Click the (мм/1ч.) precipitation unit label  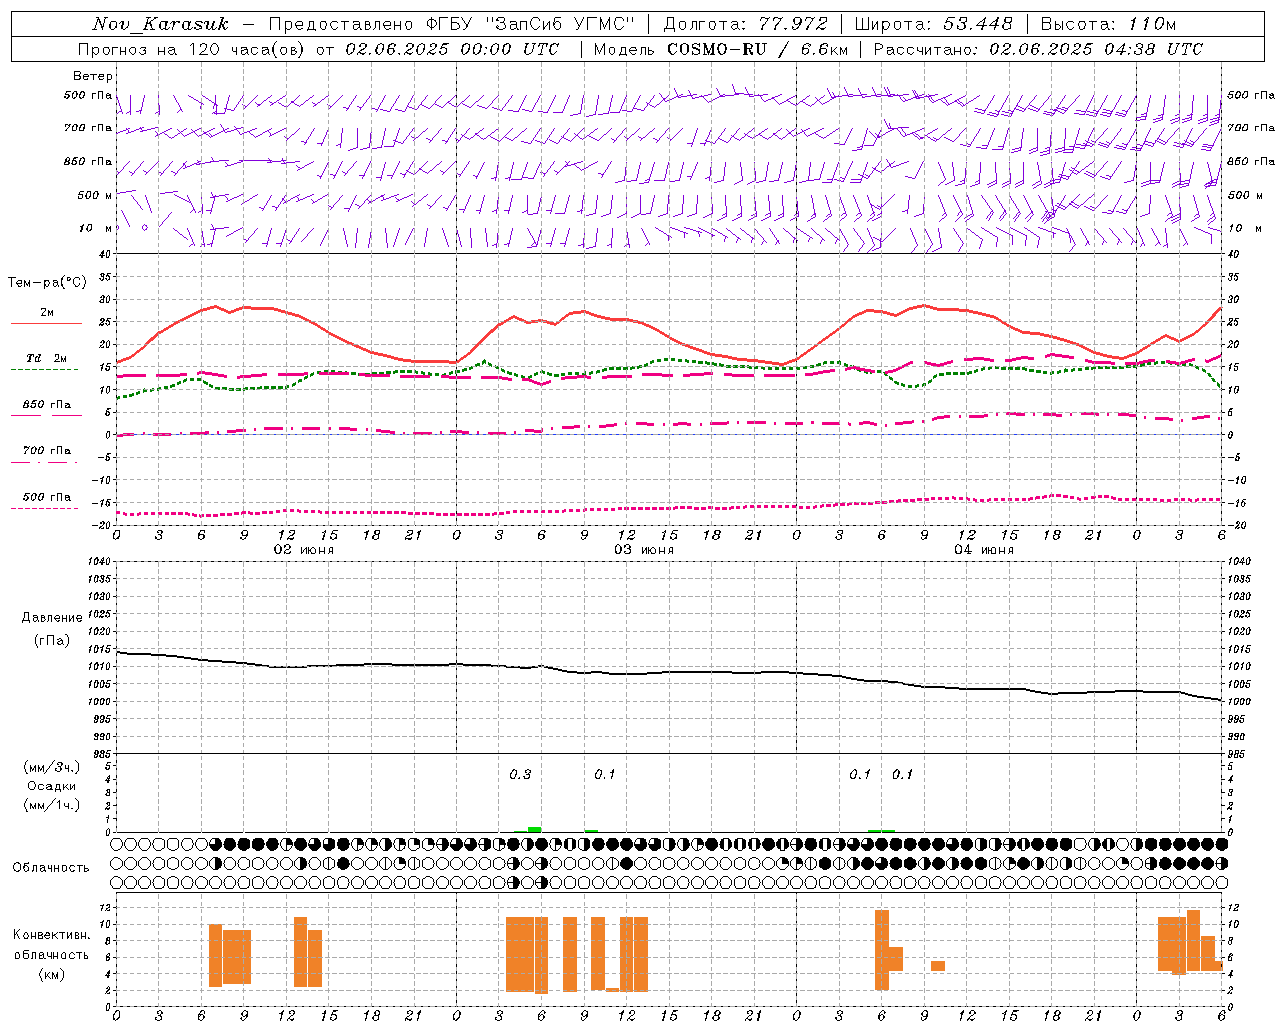pos(52,805)
